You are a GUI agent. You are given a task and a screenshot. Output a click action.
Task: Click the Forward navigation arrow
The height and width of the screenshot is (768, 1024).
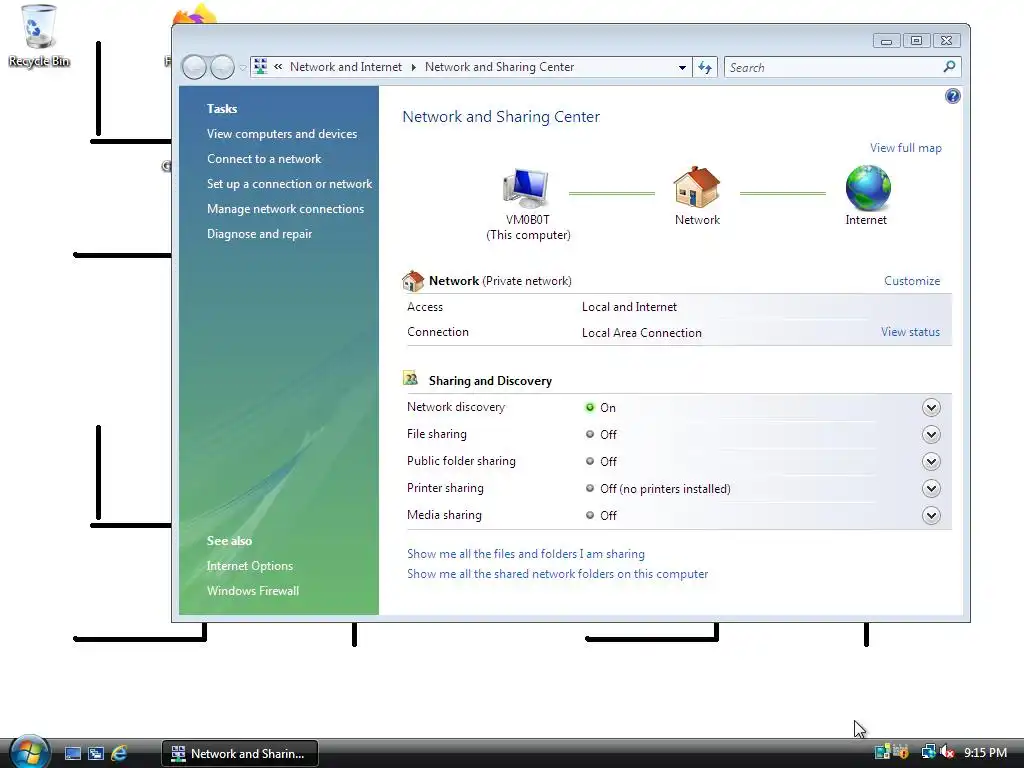click(x=222, y=67)
